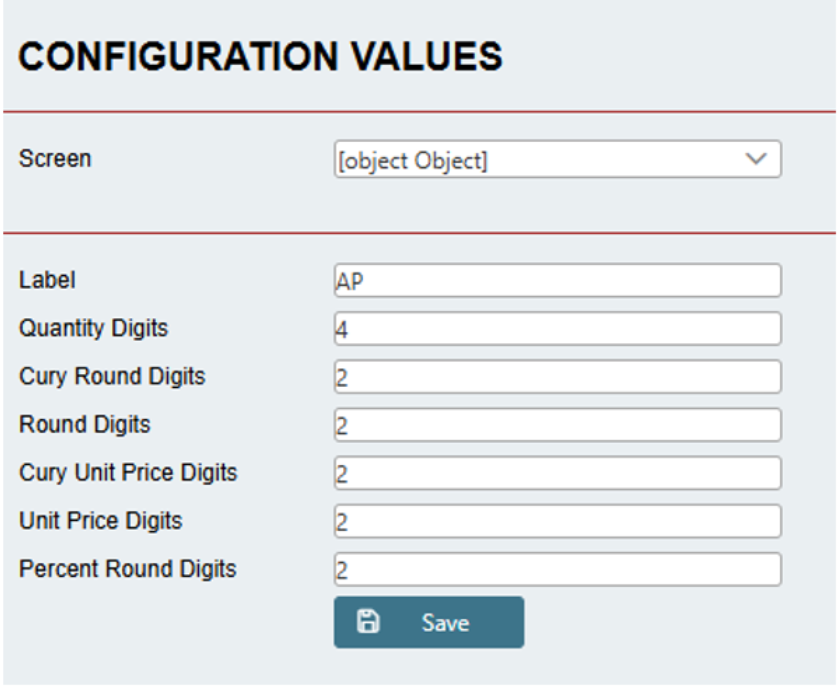This screenshot has height=686, width=840.
Task: Click the 'Percent Round Digits' label text
Action: pos(127,568)
